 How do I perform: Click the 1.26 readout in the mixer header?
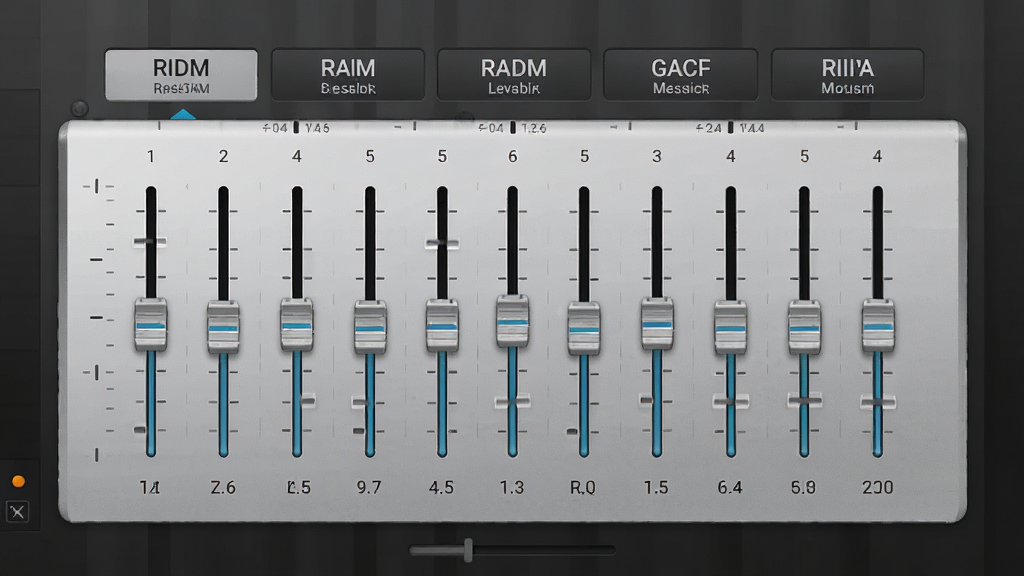point(534,128)
